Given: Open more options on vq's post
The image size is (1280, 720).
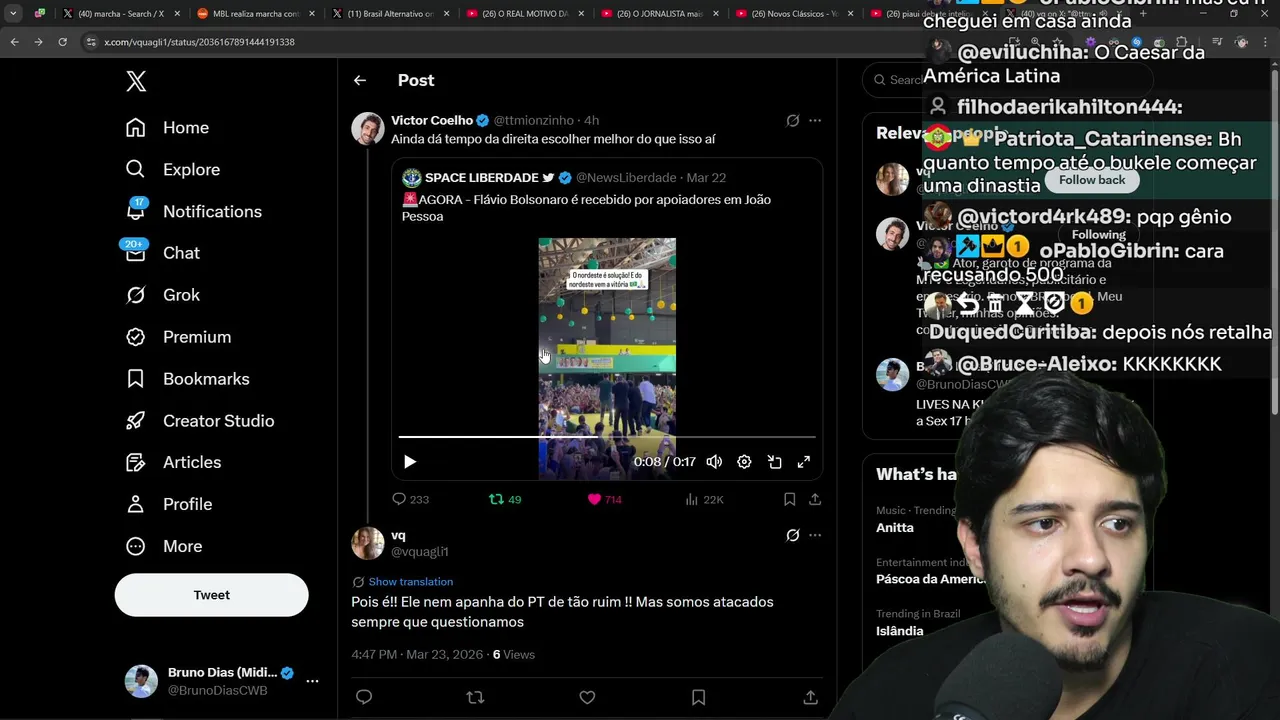Looking at the screenshot, I should click(x=815, y=535).
